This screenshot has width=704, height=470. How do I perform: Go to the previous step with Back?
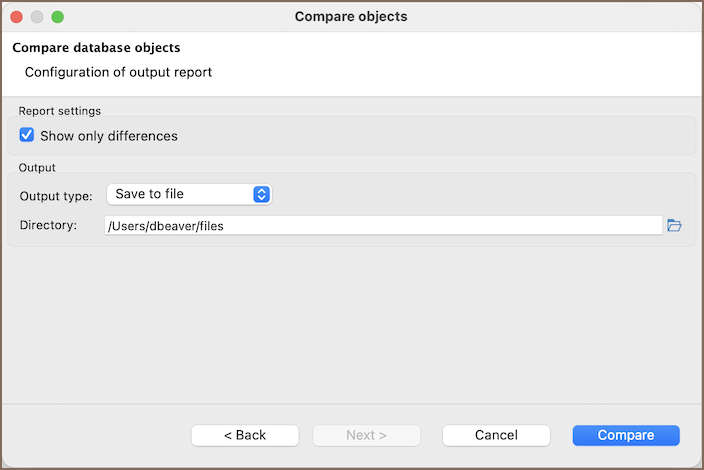[x=245, y=435]
